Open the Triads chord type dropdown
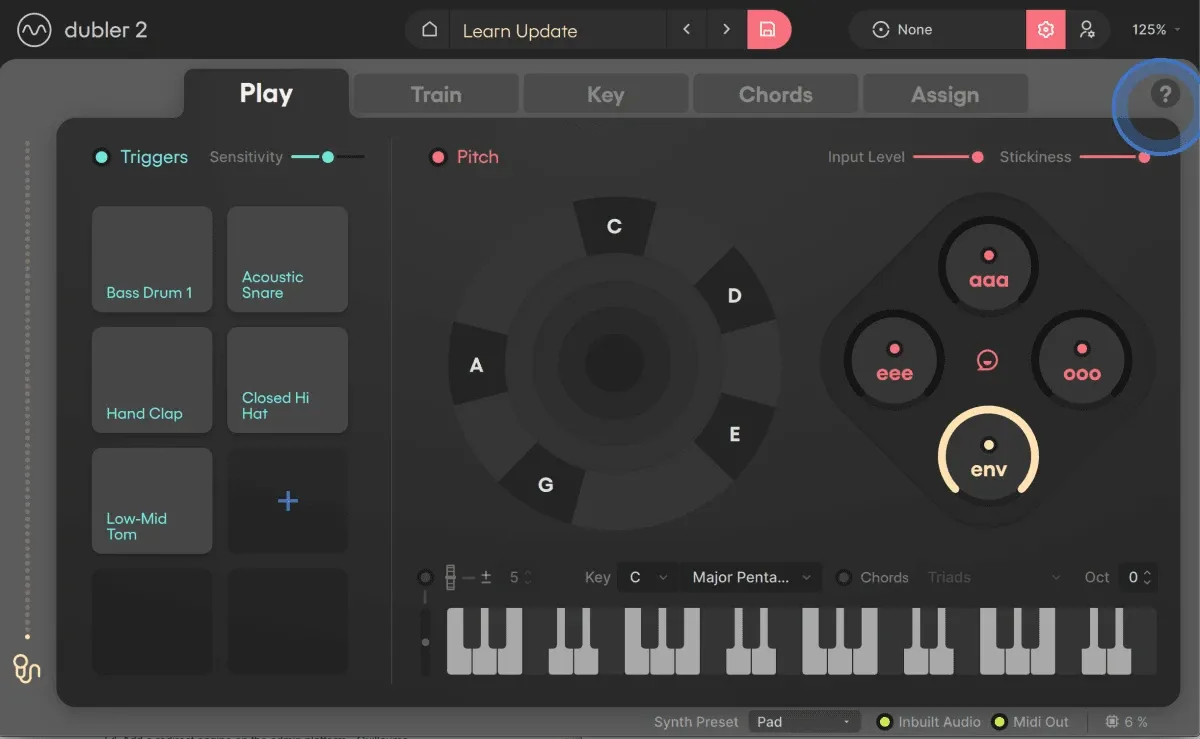This screenshot has width=1200, height=739. click(993, 577)
